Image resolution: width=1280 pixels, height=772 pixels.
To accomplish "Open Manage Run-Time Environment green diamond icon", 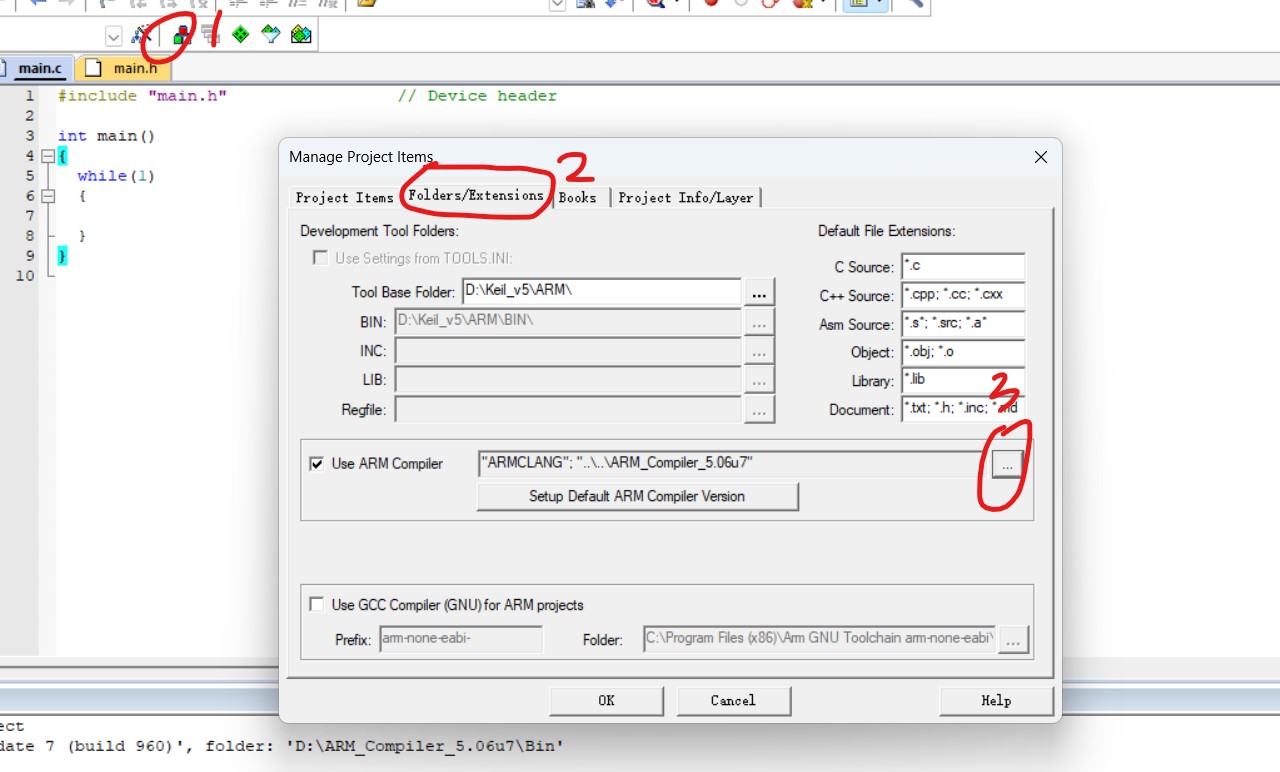I will click(240, 35).
